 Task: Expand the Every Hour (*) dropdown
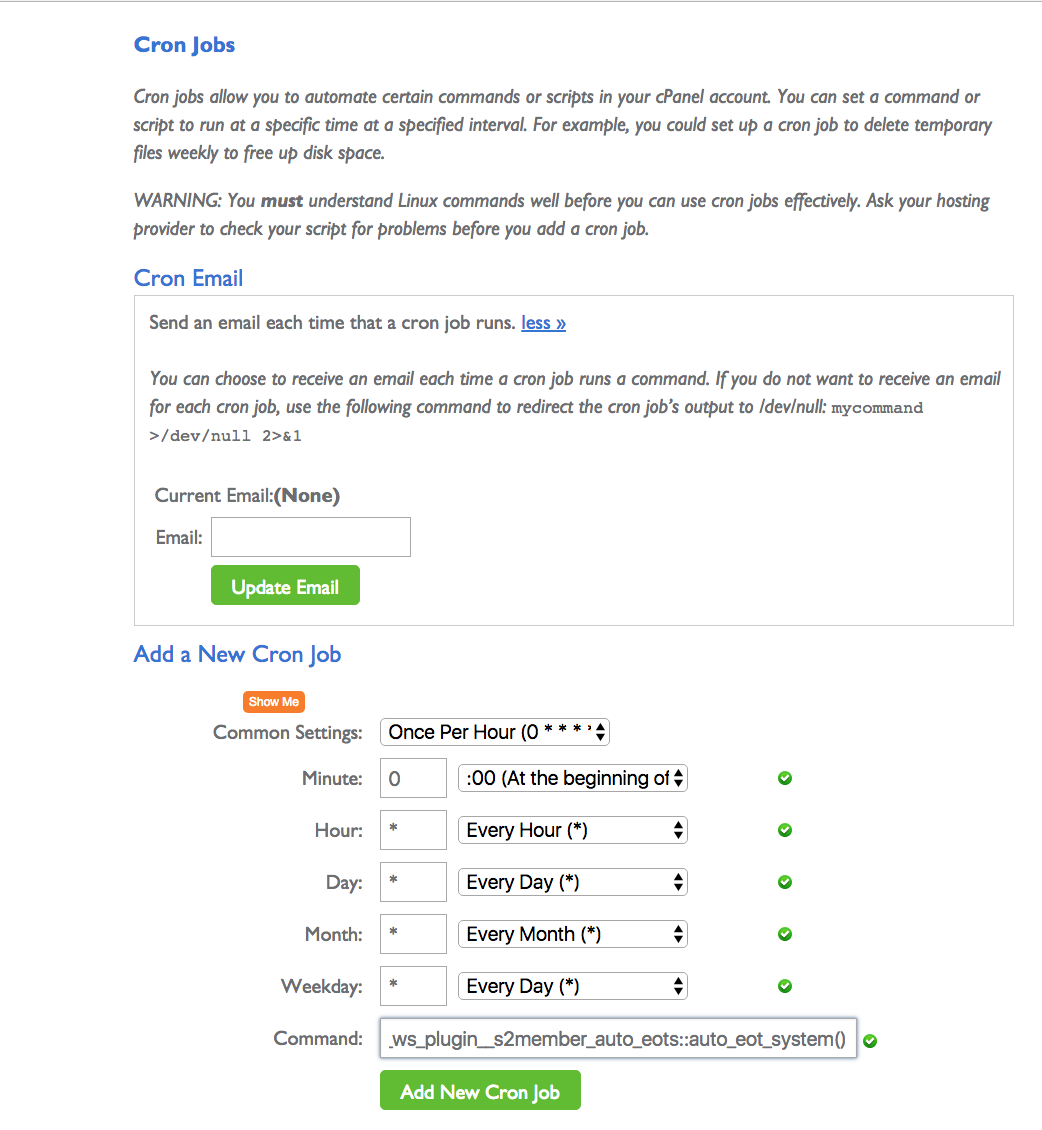pos(573,830)
